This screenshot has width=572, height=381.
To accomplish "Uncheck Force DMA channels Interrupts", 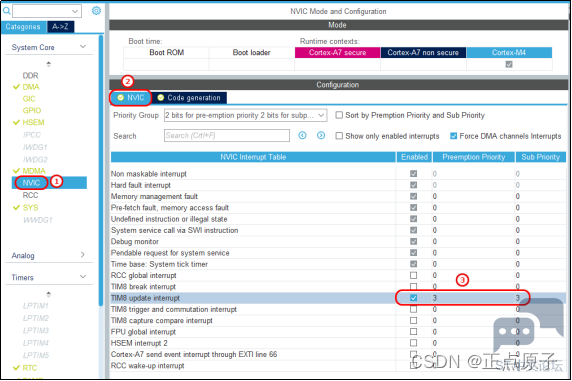I will 453,136.
